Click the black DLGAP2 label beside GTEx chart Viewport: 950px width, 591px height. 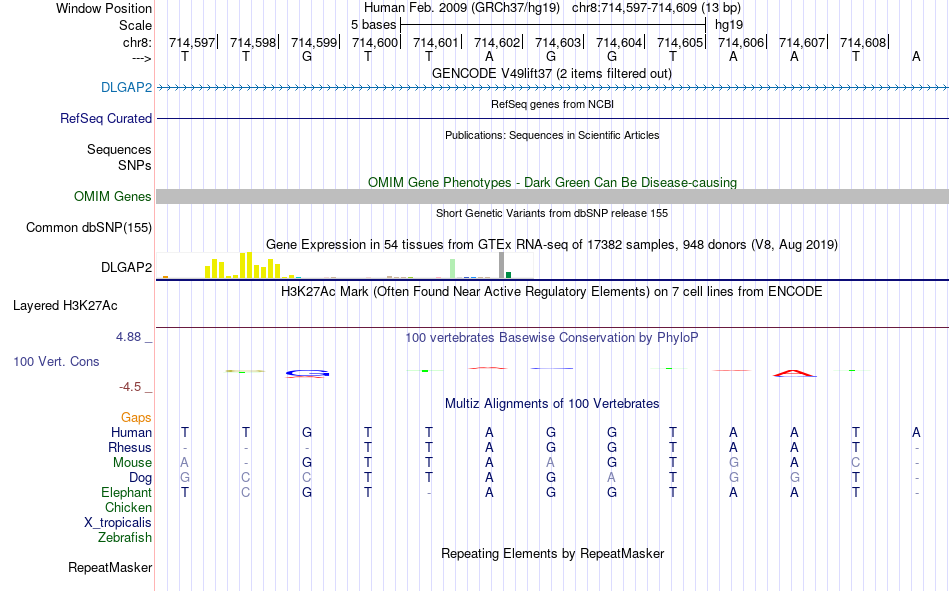pos(126,267)
